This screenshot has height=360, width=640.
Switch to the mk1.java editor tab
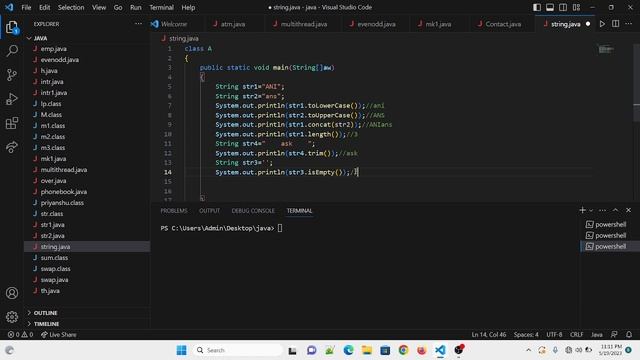click(438, 24)
